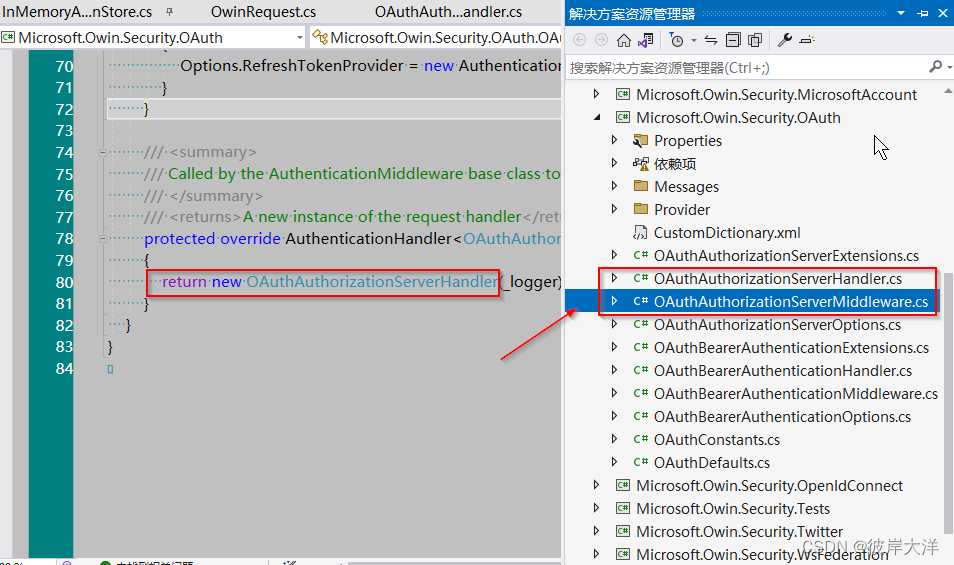Close the Solution Explorer panel
This screenshot has width=954, height=565.
pos(943,13)
